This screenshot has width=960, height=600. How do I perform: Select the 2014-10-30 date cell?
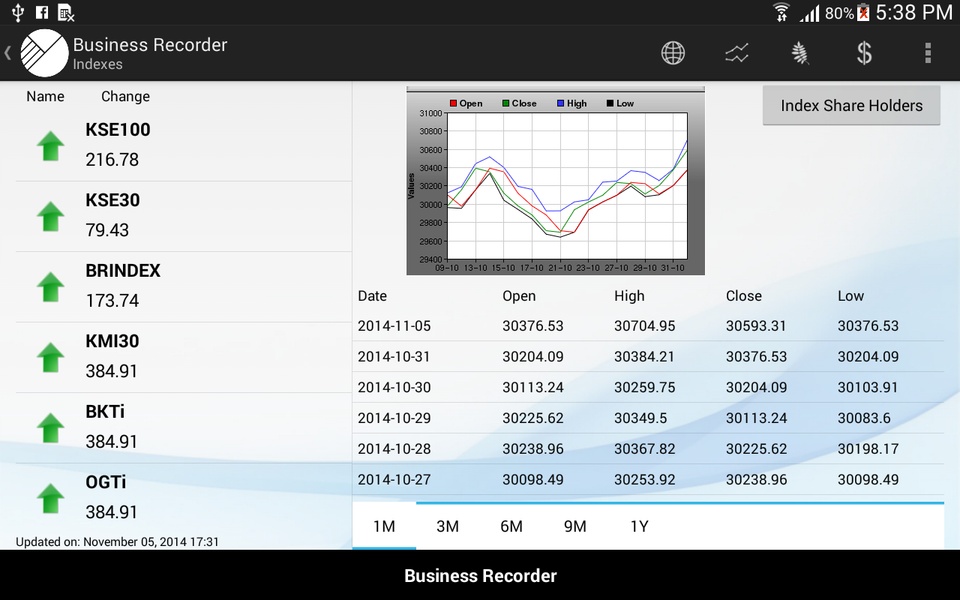tap(394, 387)
